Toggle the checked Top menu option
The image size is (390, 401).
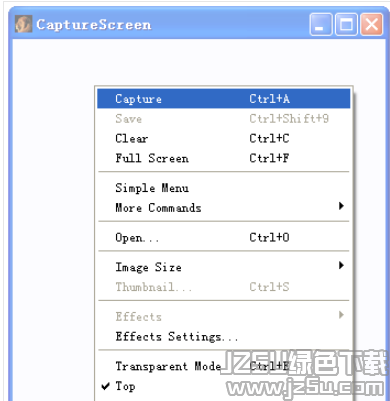[x=224, y=386]
